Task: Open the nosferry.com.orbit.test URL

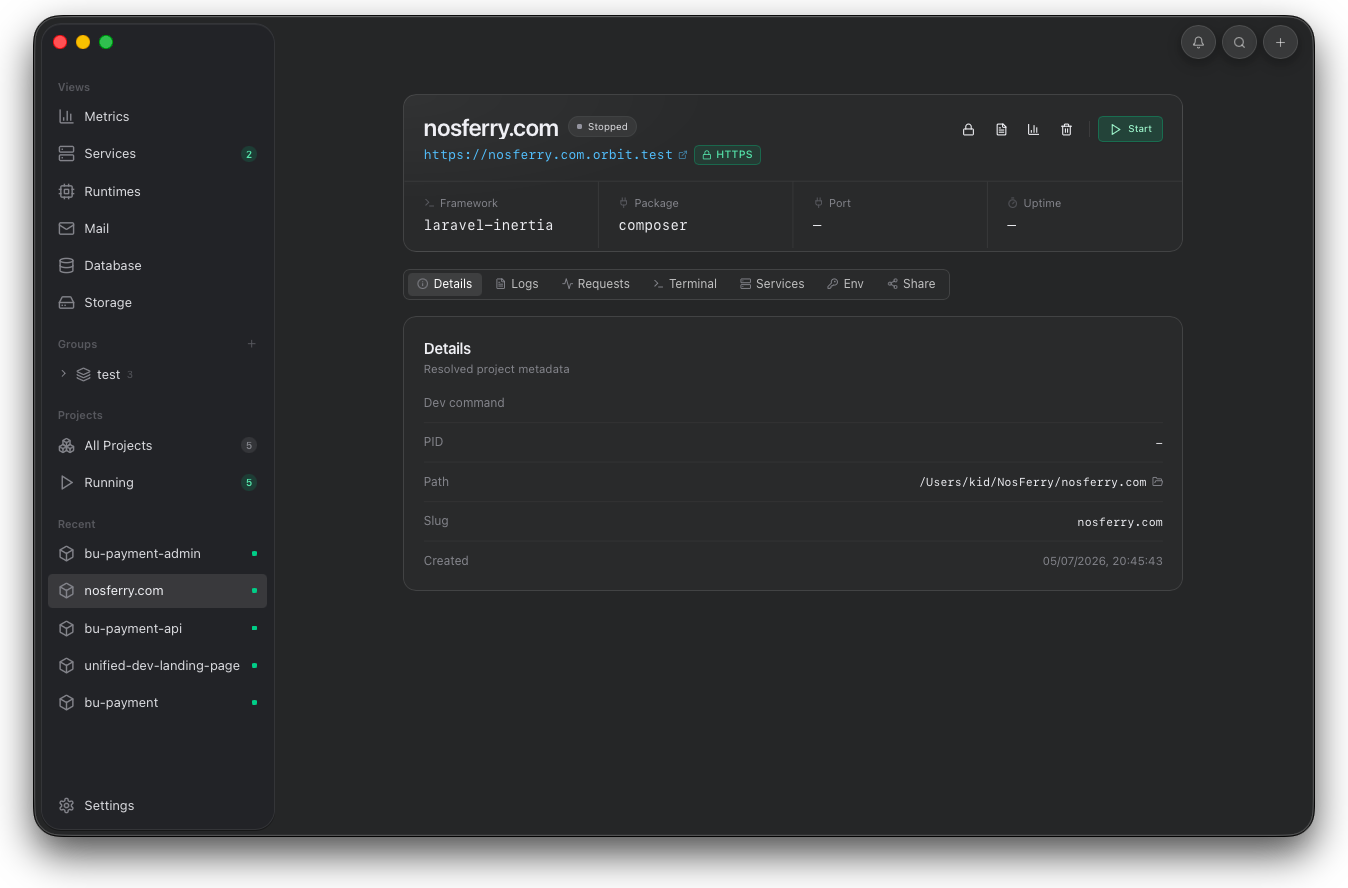Action: (x=548, y=155)
